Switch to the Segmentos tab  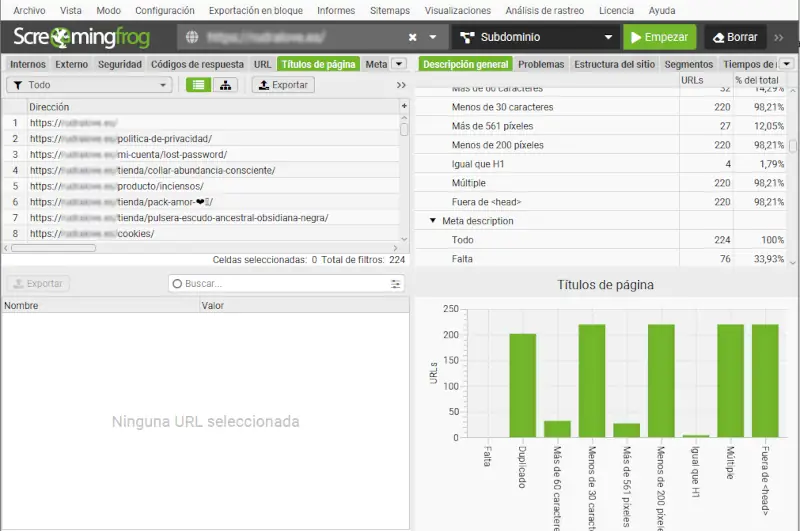(688, 64)
